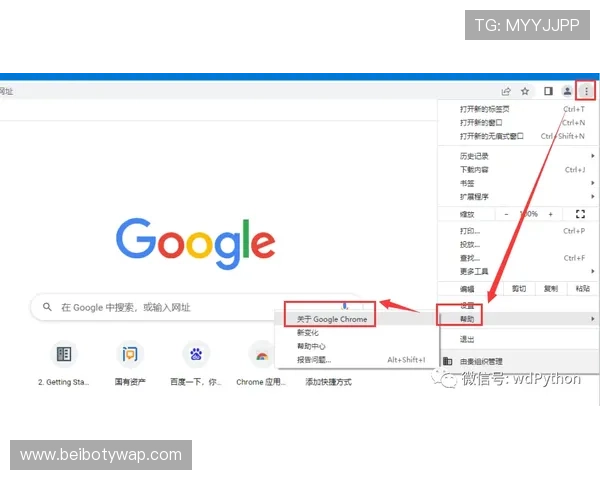Enter fullscreen with the zoom fullscreen icon
Viewport: 600px width, 480px height.
tap(580, 214)
